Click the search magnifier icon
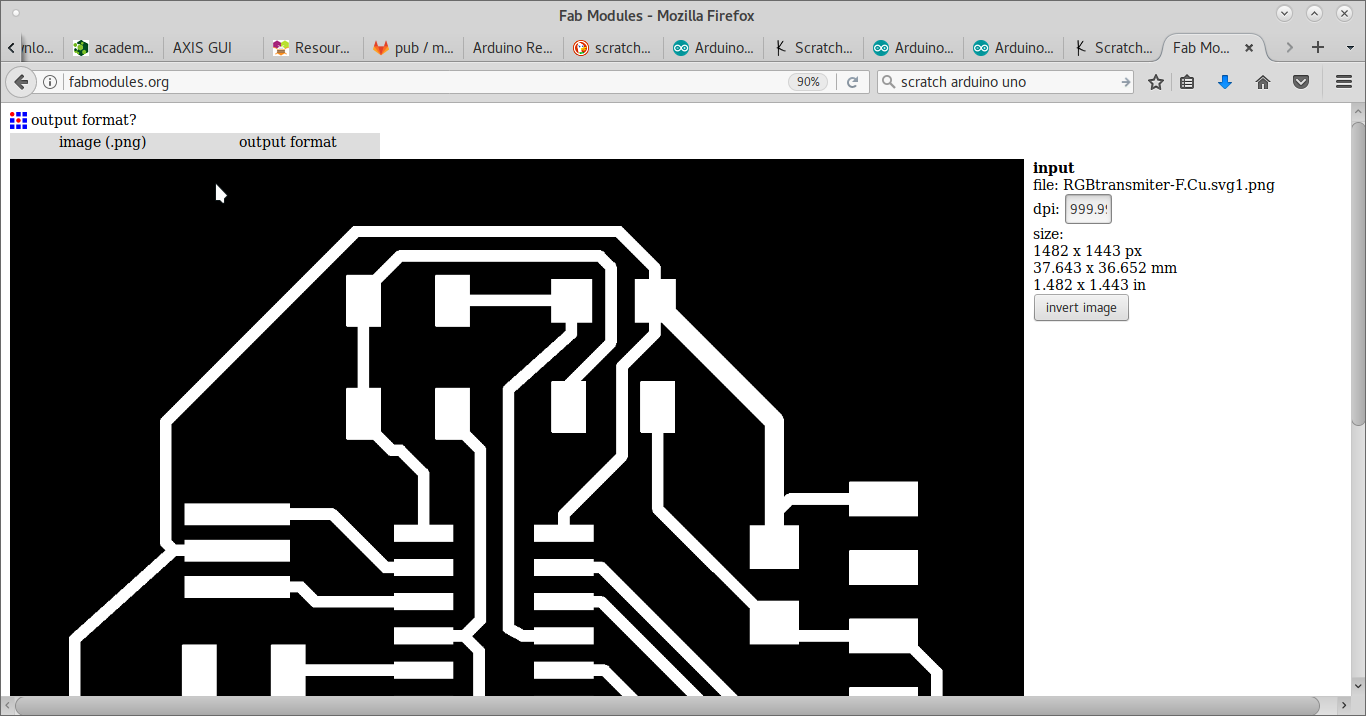The height and width of the screenshot is (716, 1366). pos(887,82)
